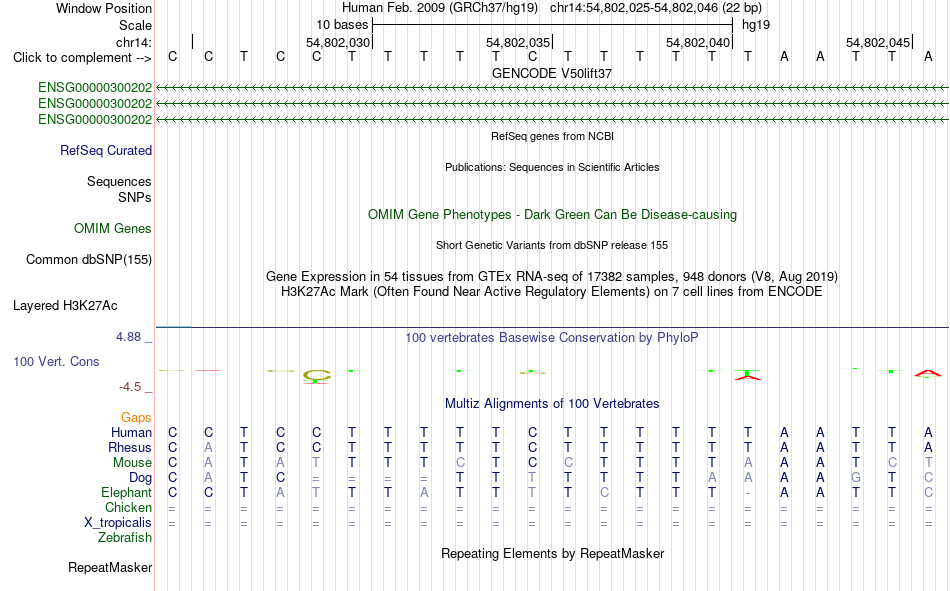Click the RepeatMasker track label

[x=110, y=568]
